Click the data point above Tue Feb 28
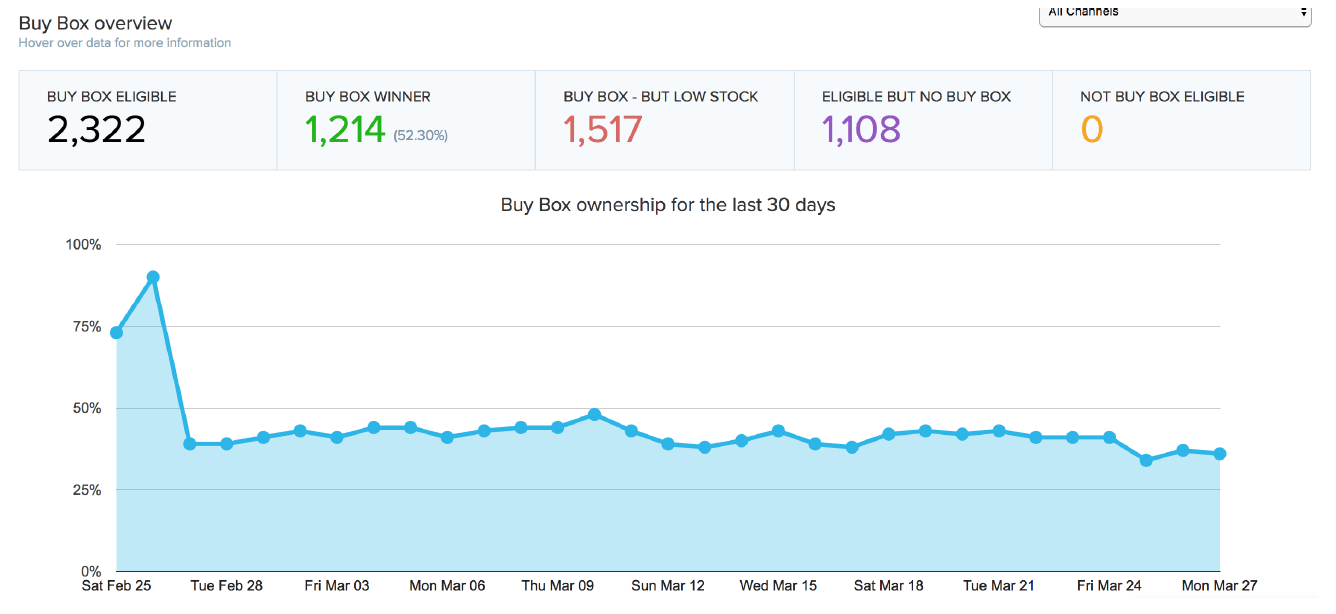1336x614 pixels. click(x=227, y=444)
